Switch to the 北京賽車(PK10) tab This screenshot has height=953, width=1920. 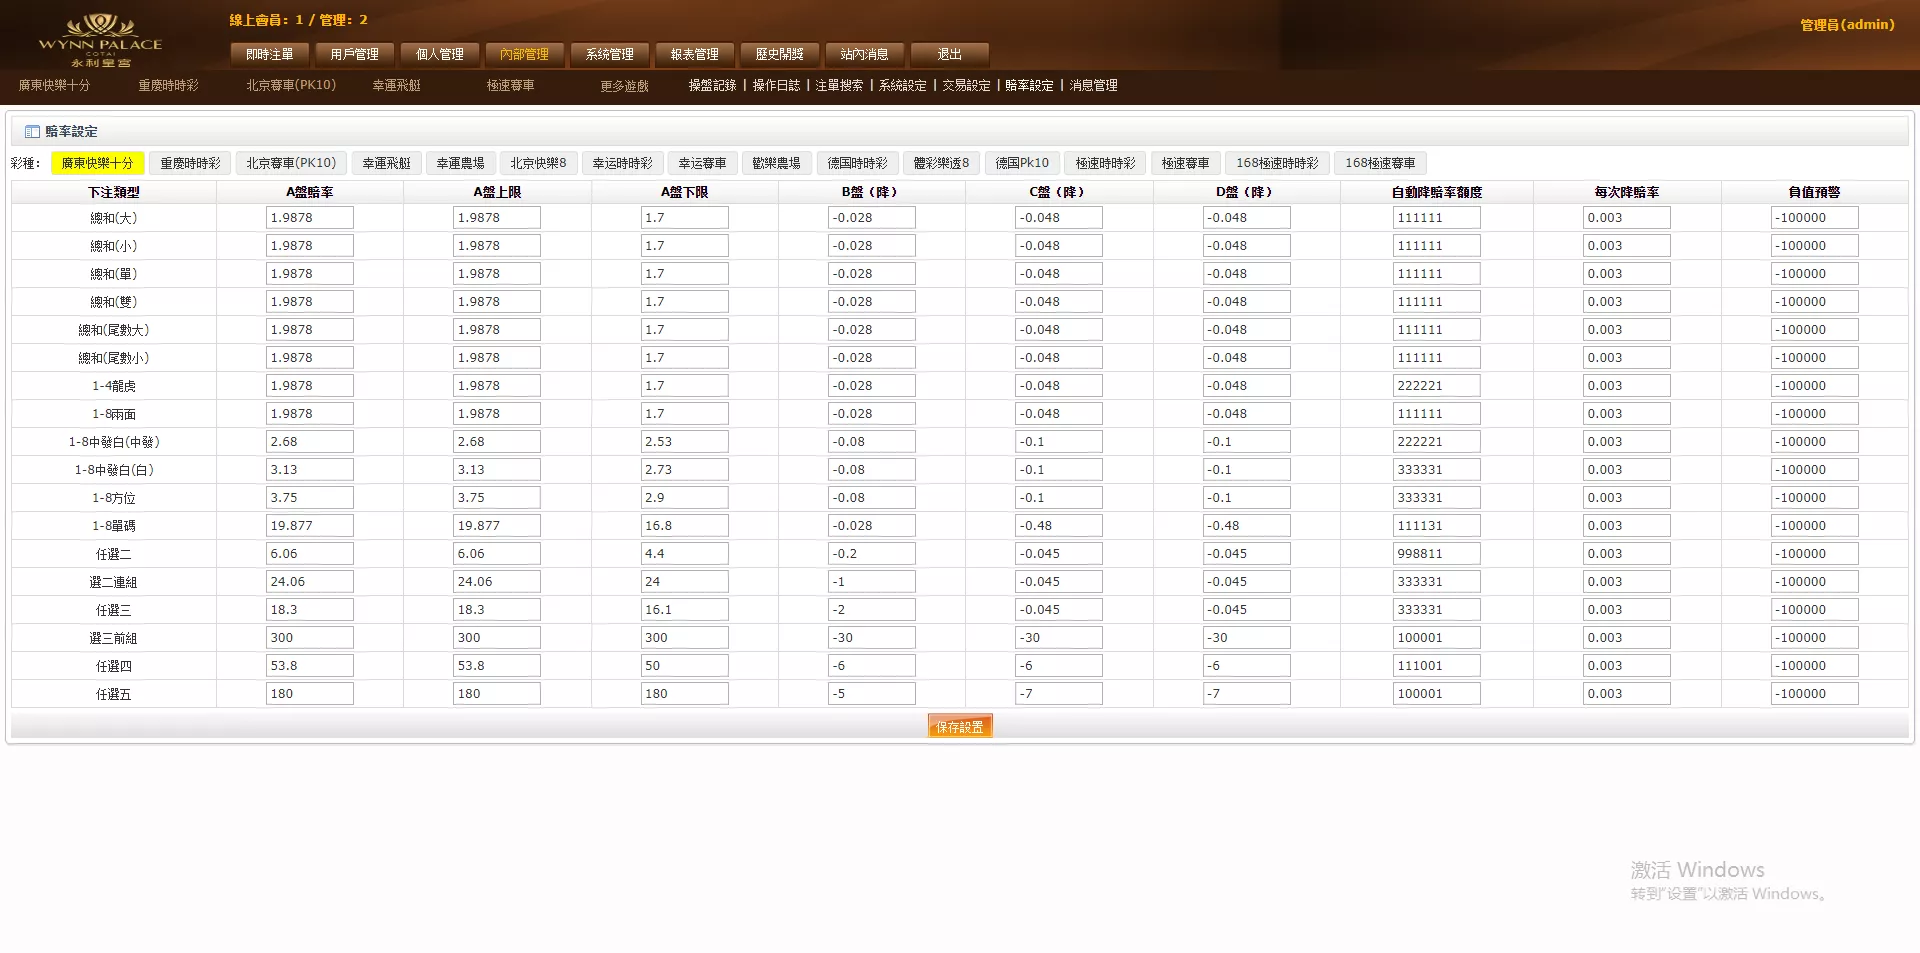click(x=291, y=162)
